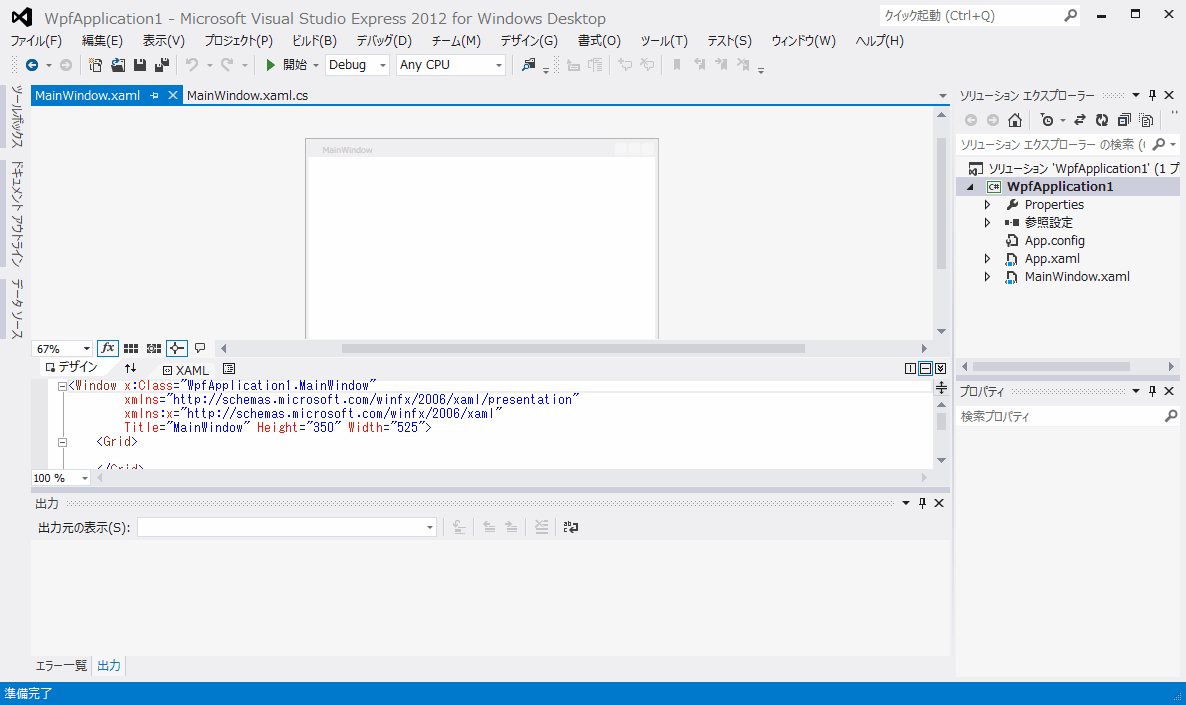This screenshot has width=1186, height=705.
Task: Select vertical split view icon
Action: coord(910,368)
